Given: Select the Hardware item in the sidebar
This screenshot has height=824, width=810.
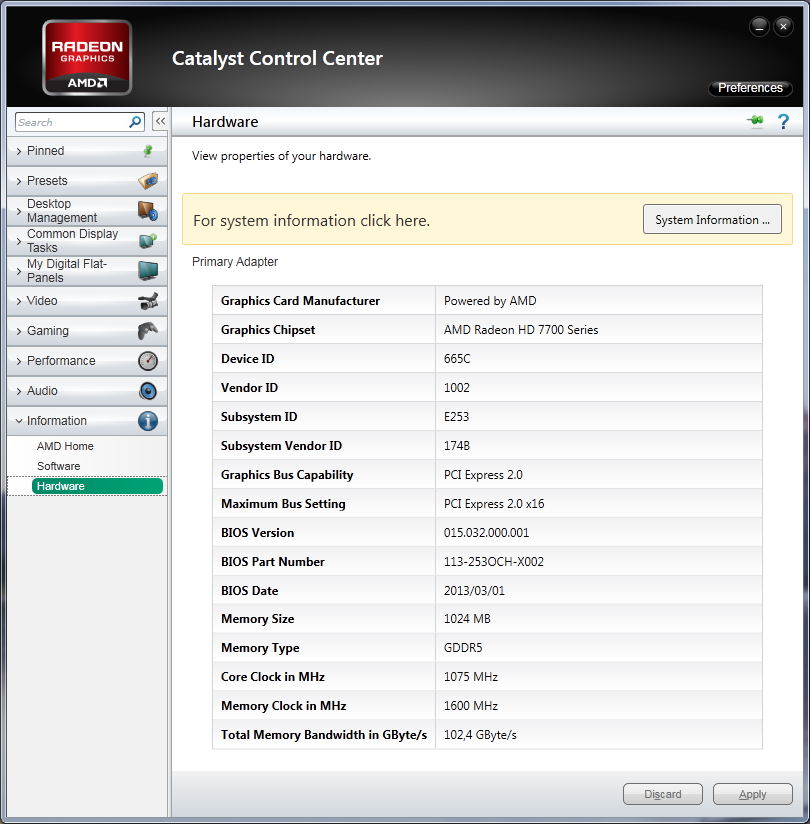Looking at the screenshot, I should coord(97,486).
